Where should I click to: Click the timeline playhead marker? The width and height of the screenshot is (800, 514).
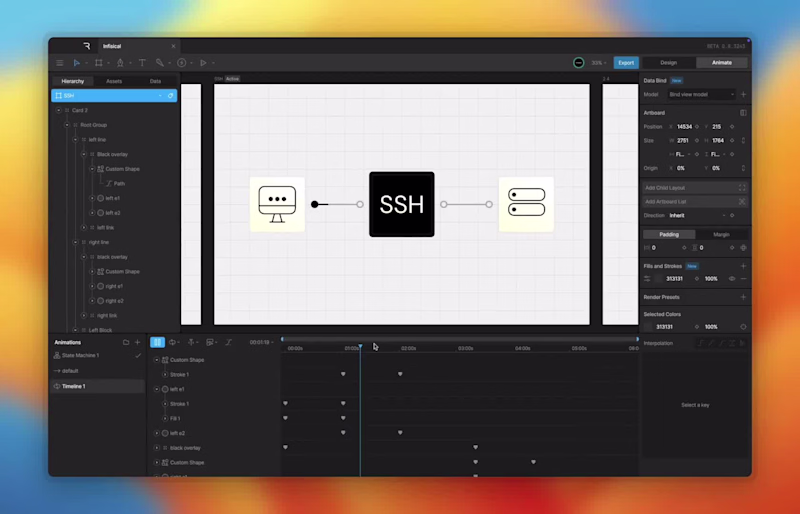[x=360, y=347]
